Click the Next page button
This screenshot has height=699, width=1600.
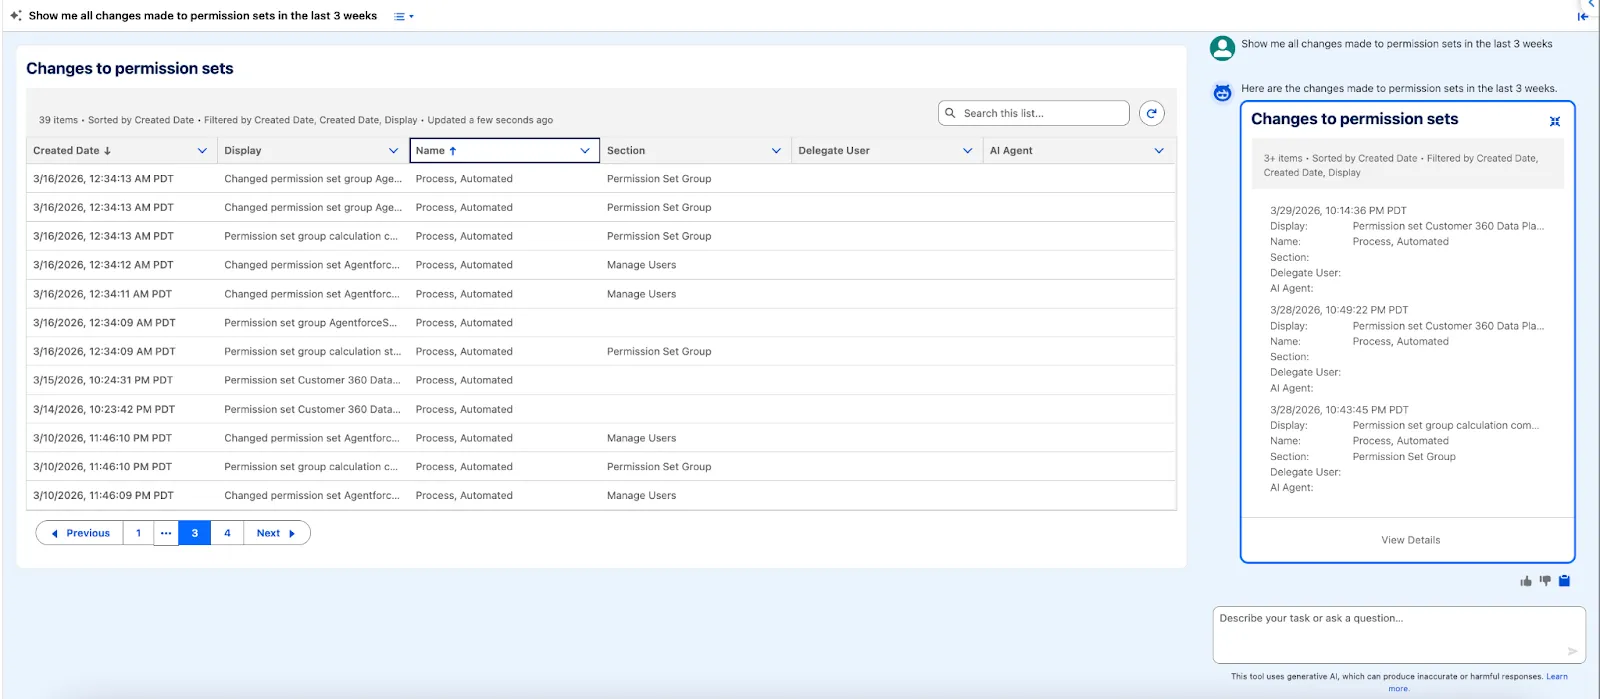point(276,533)
